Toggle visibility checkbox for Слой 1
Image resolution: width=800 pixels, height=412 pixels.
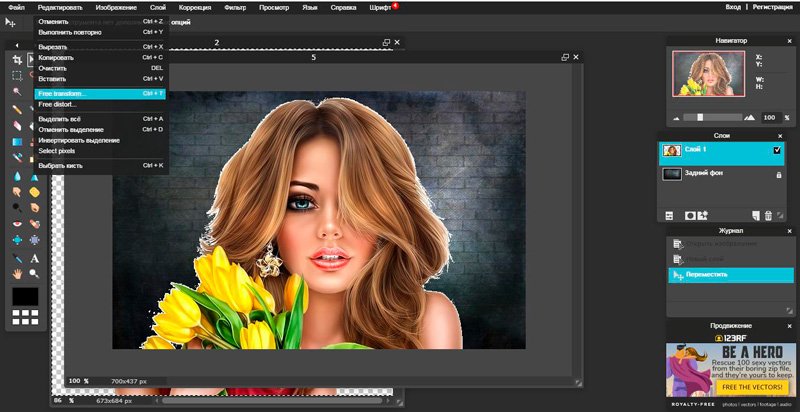pos(777,150)
